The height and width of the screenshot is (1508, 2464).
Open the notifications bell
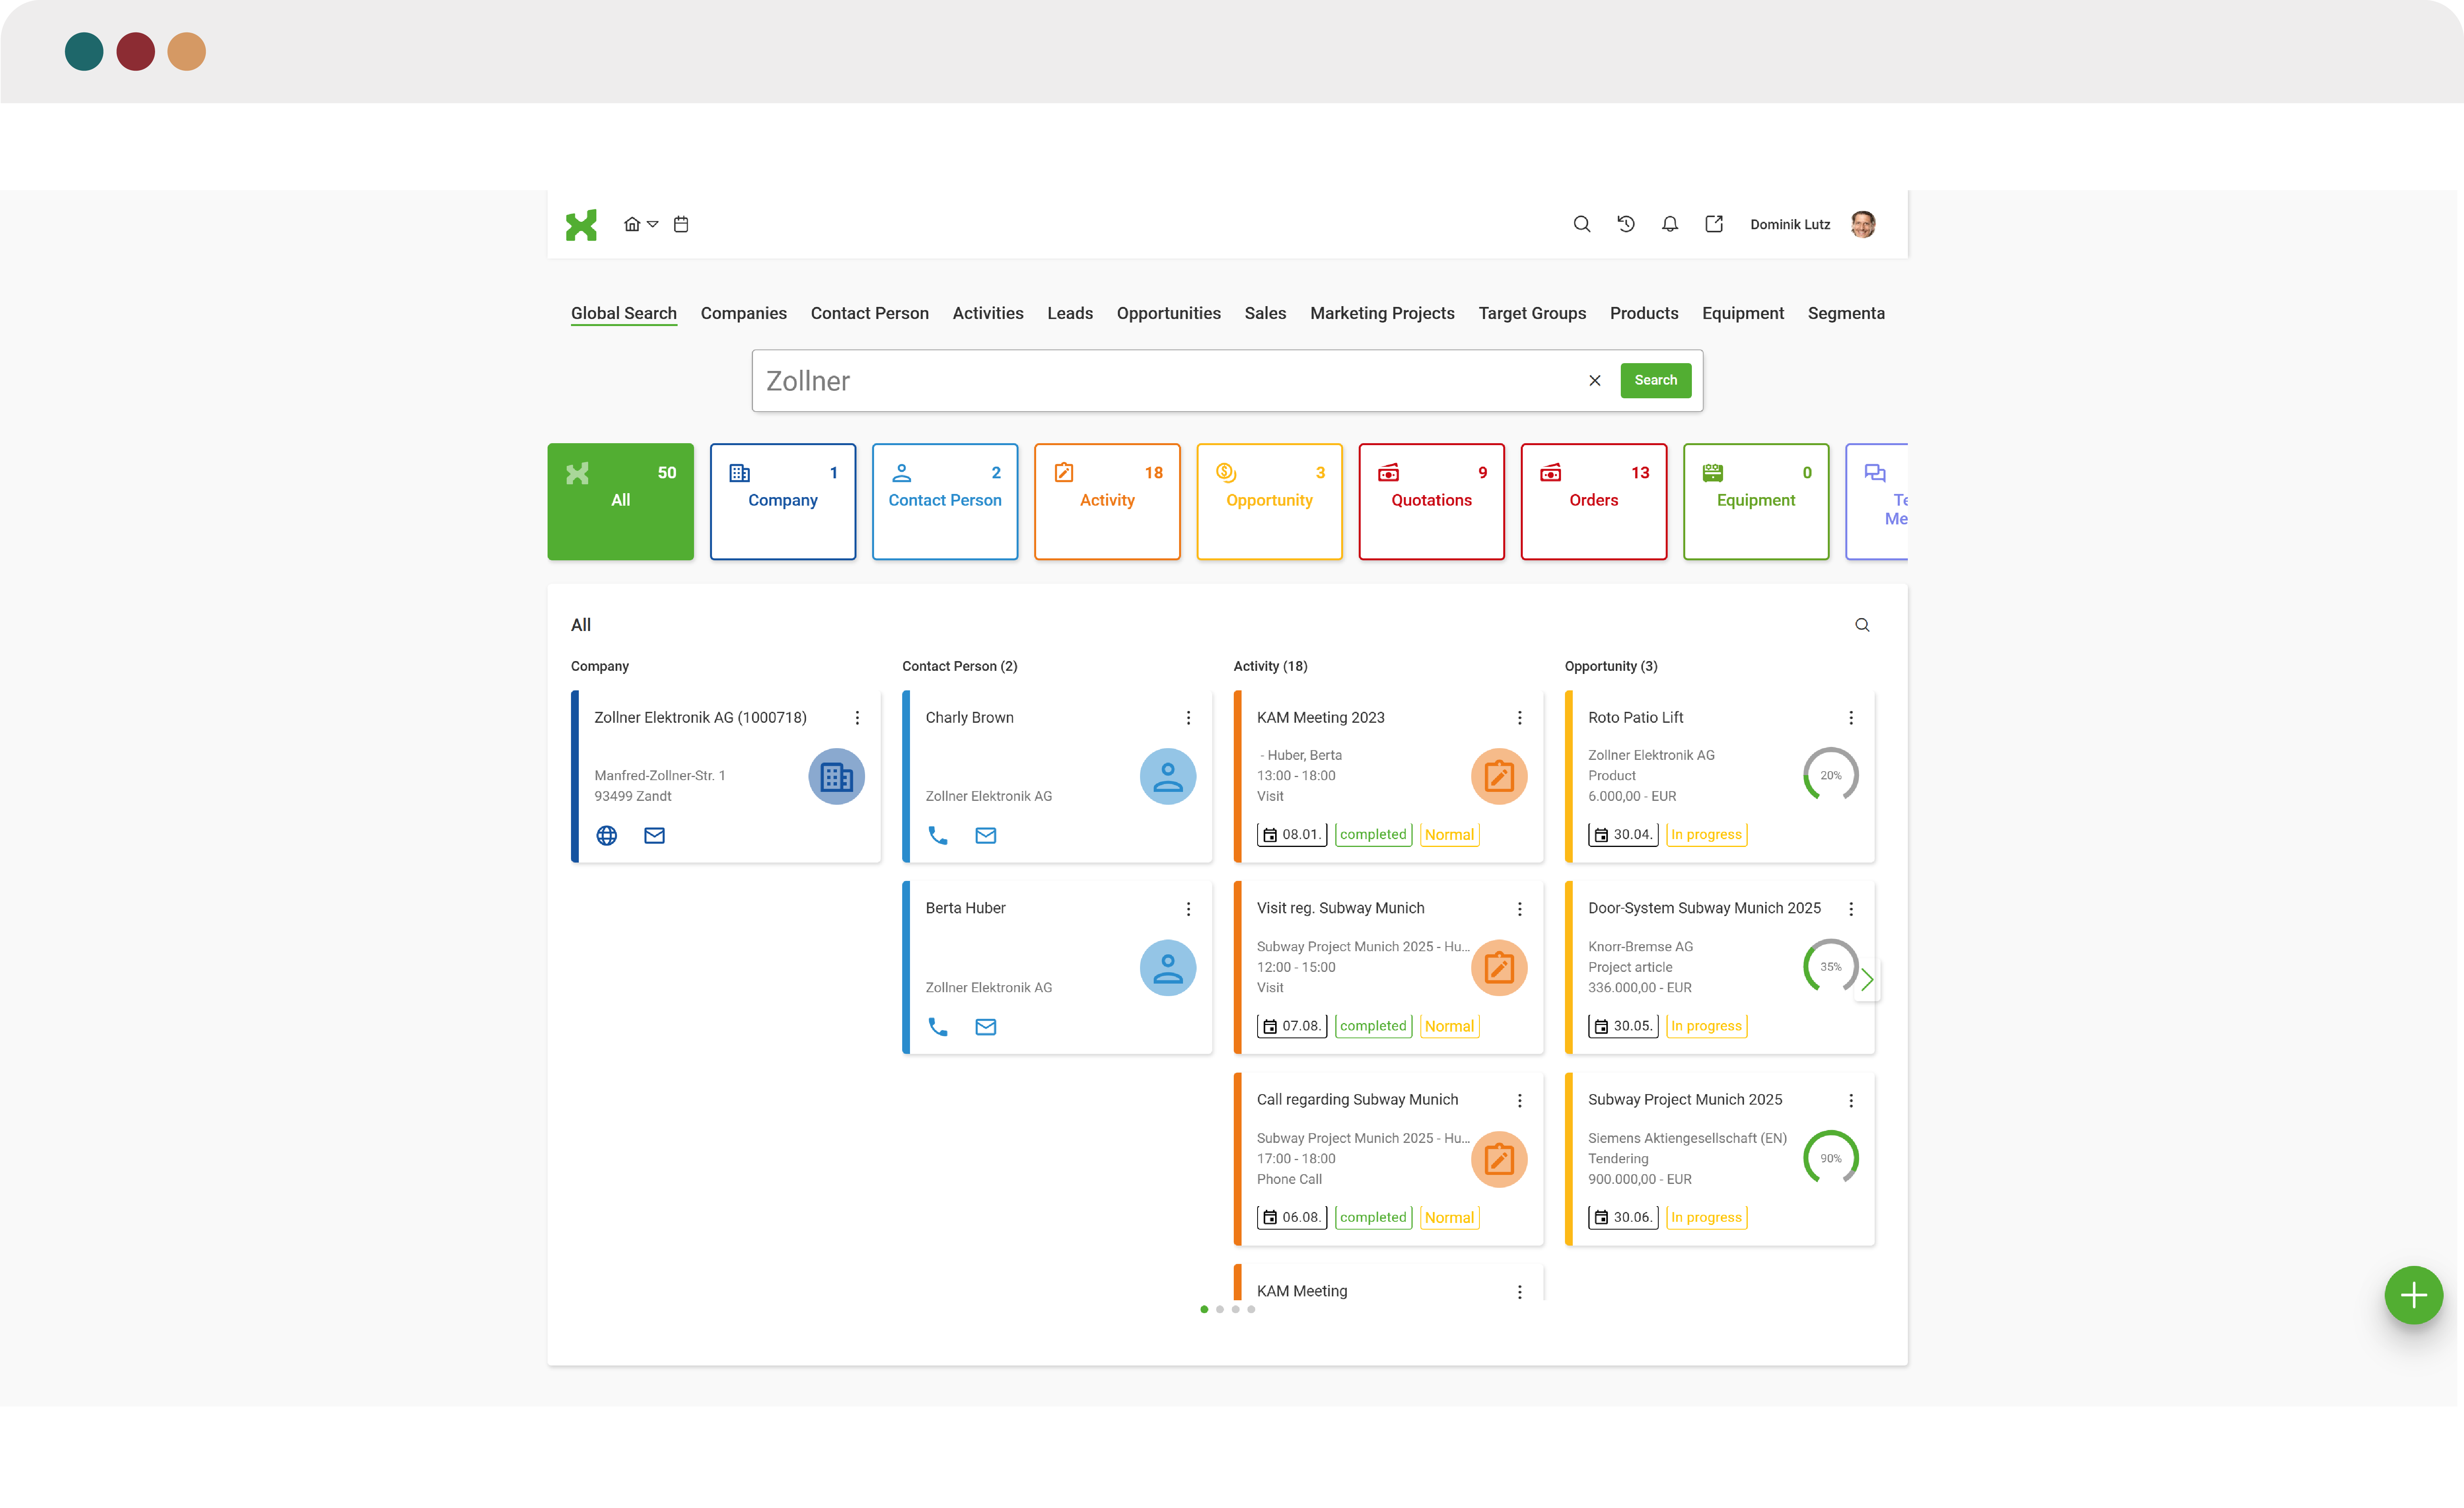pyautogui.click(x=1670, y=224)
